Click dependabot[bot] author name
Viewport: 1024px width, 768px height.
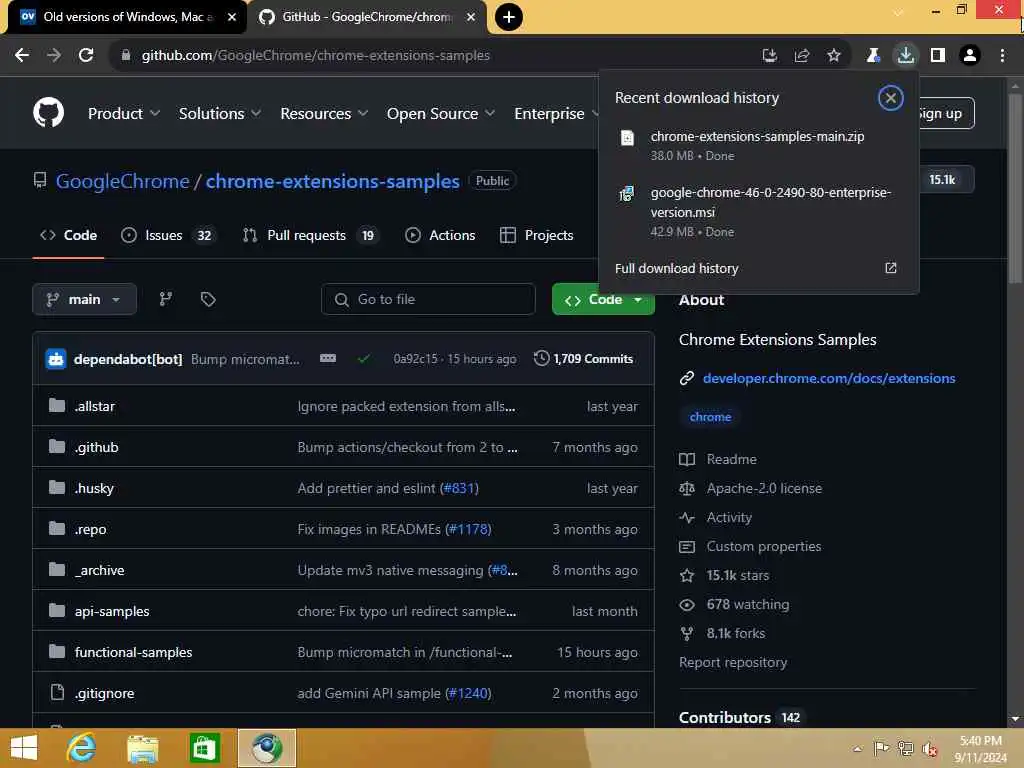(128, 359)
